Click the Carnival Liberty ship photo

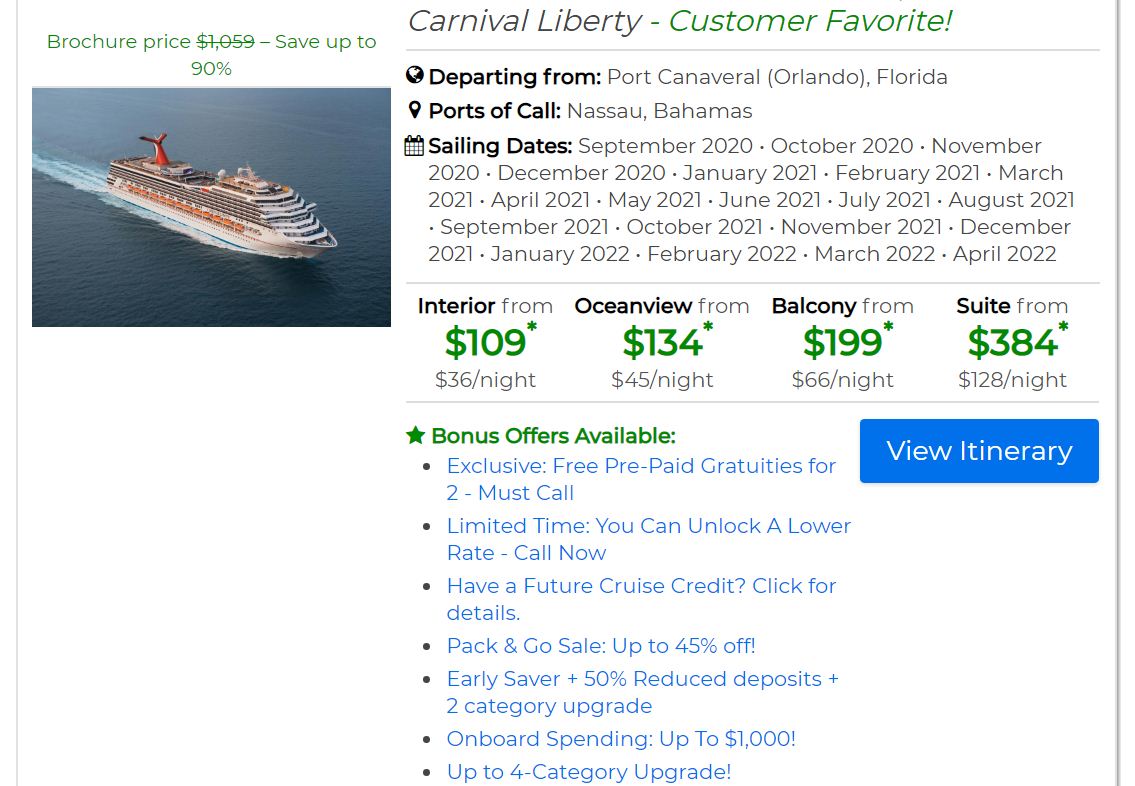(x=211, y=207)
